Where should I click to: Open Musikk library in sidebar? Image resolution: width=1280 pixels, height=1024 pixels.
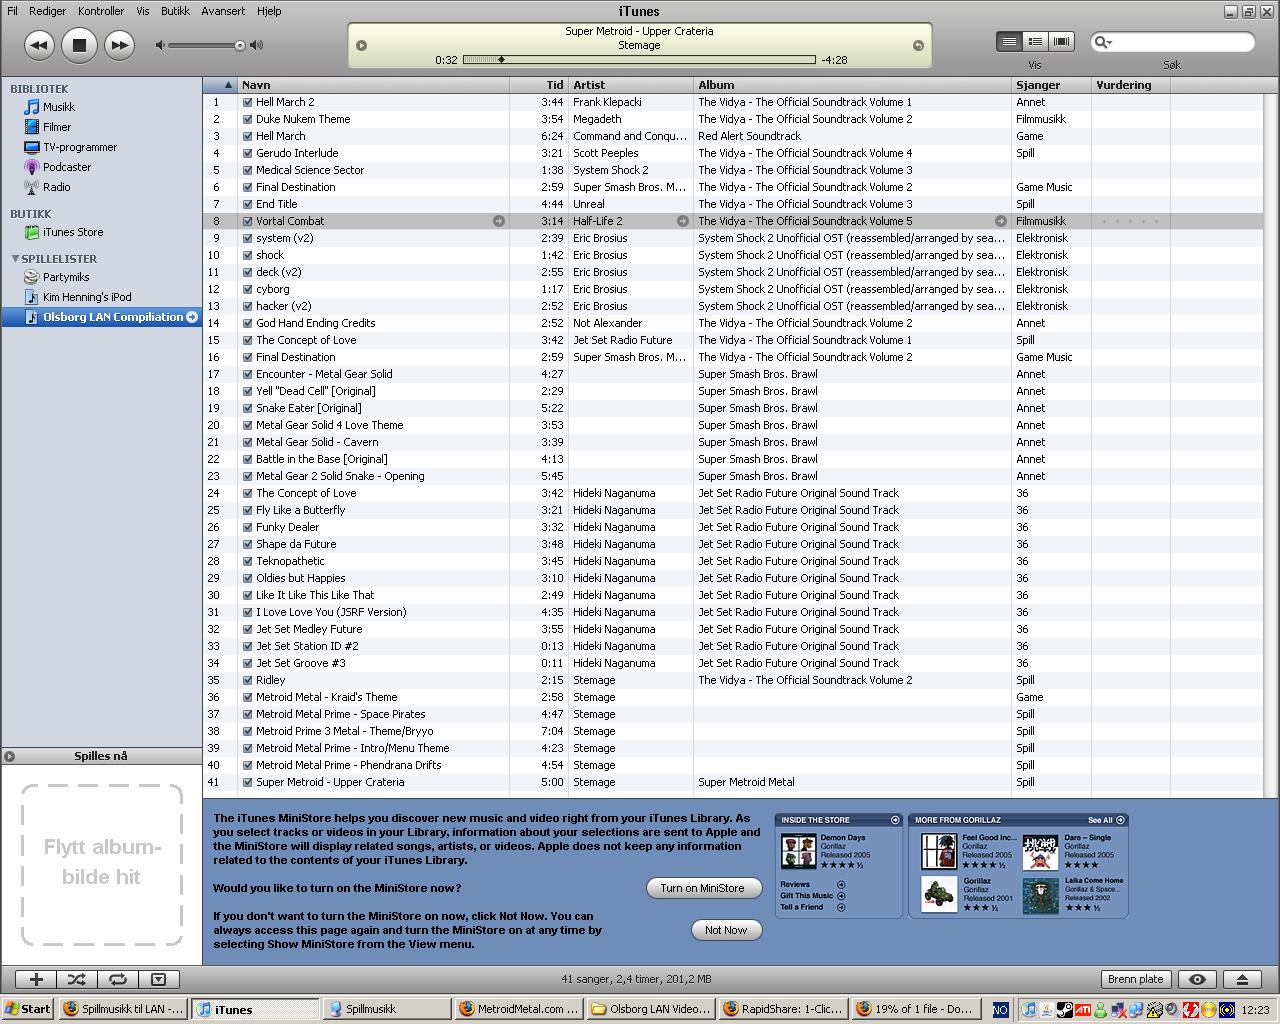[58, 107]
